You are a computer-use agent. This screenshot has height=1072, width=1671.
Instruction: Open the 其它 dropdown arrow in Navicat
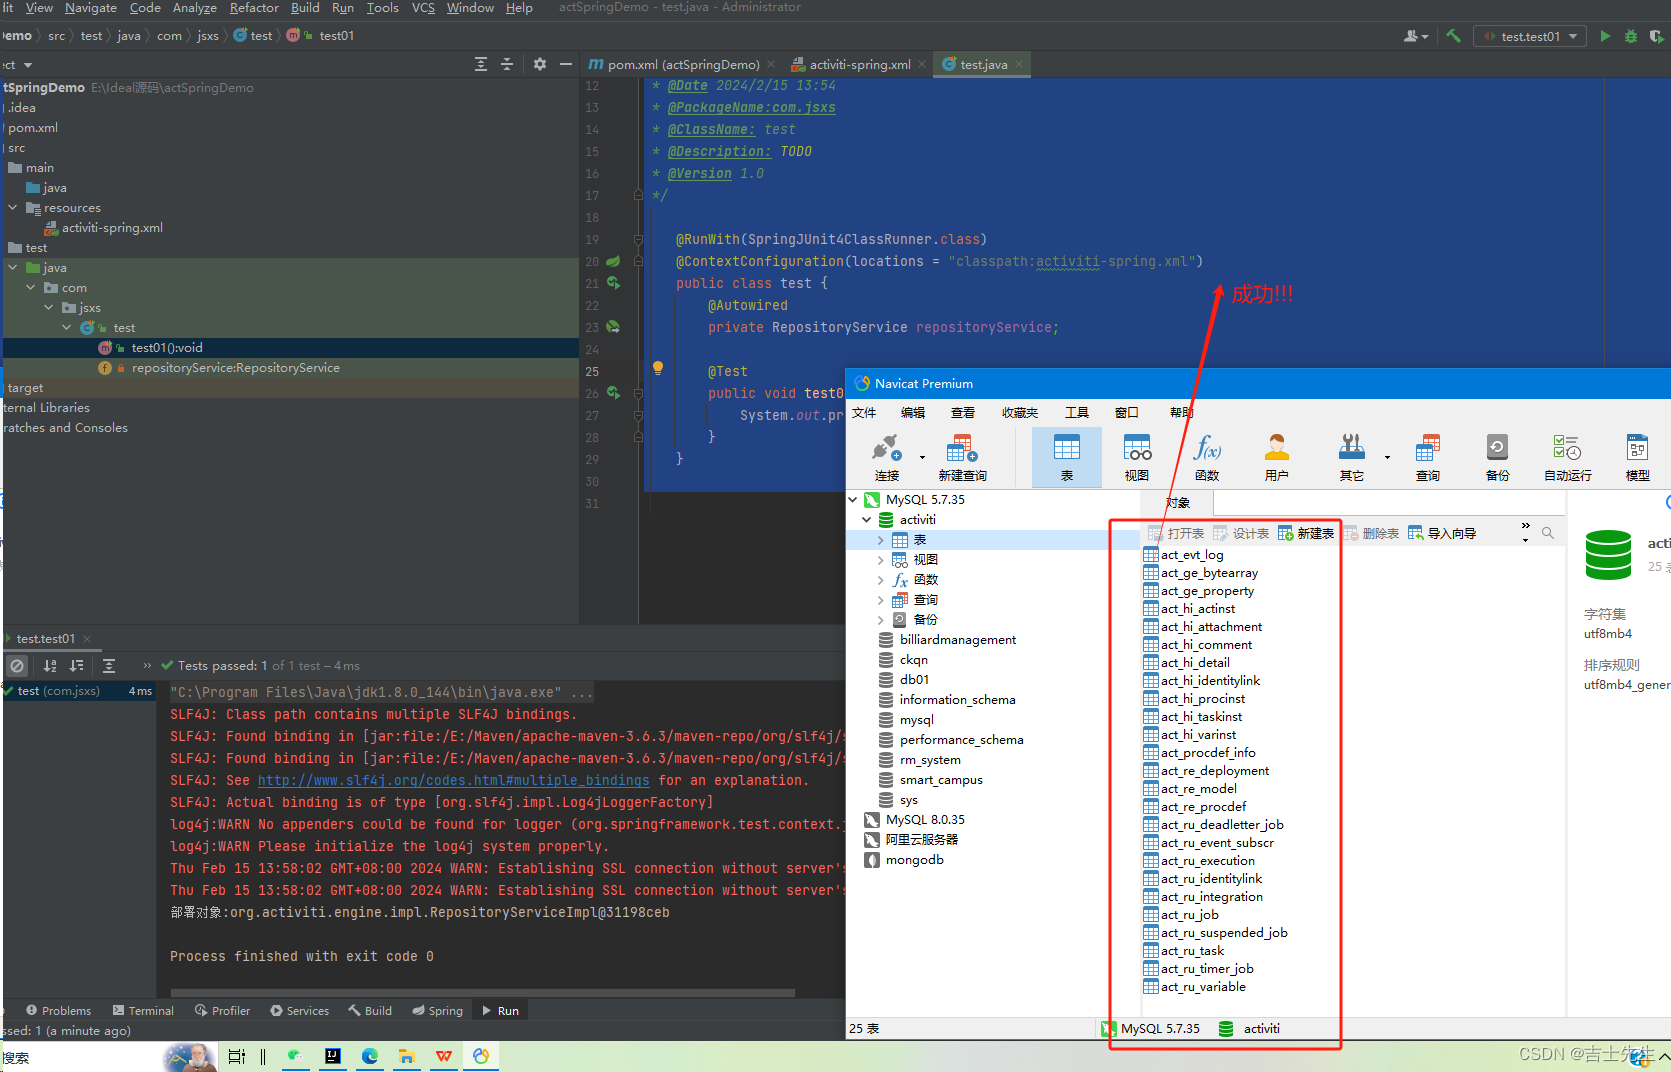tap(1387, 458)
